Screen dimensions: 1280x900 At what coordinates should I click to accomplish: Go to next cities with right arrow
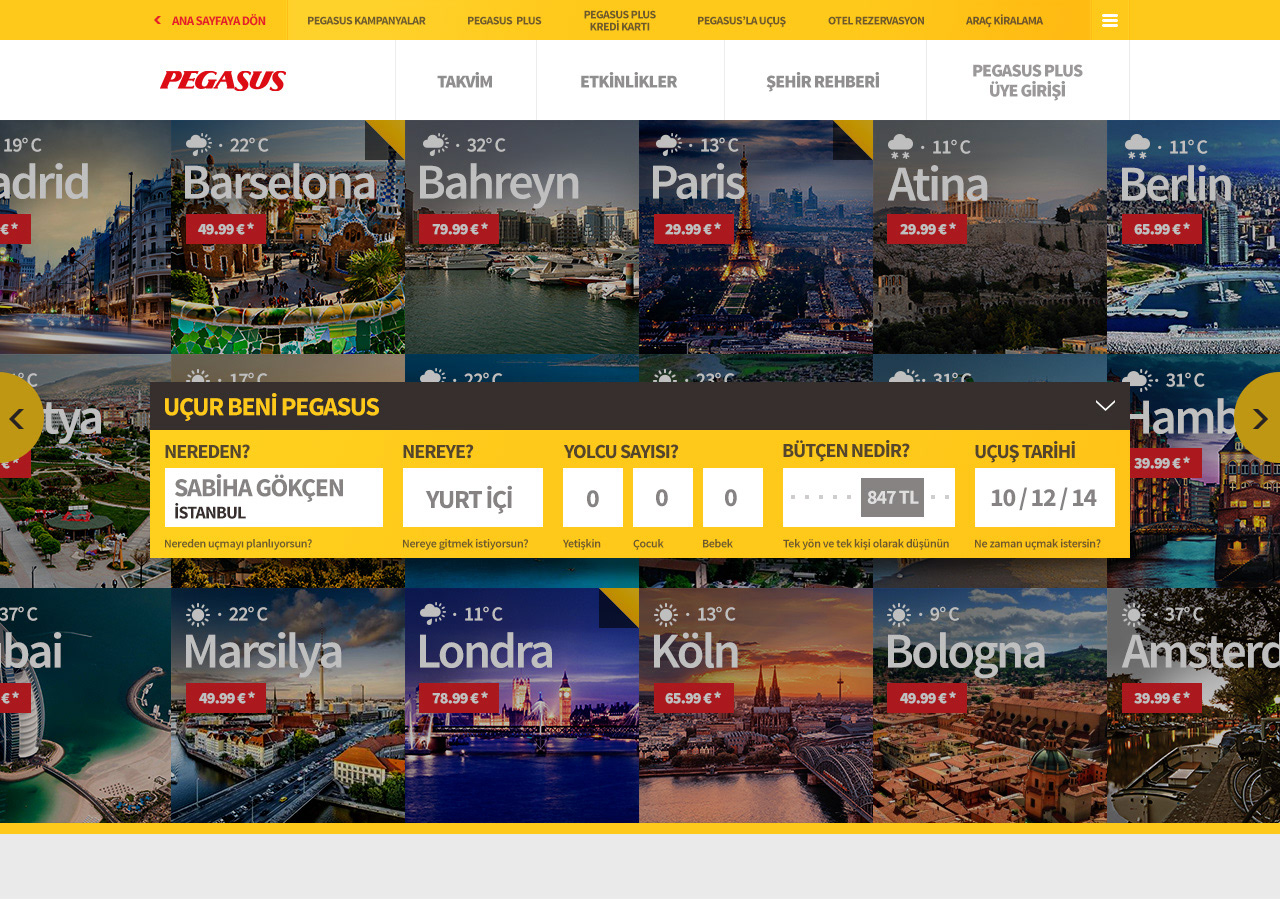pos(1259,418)
